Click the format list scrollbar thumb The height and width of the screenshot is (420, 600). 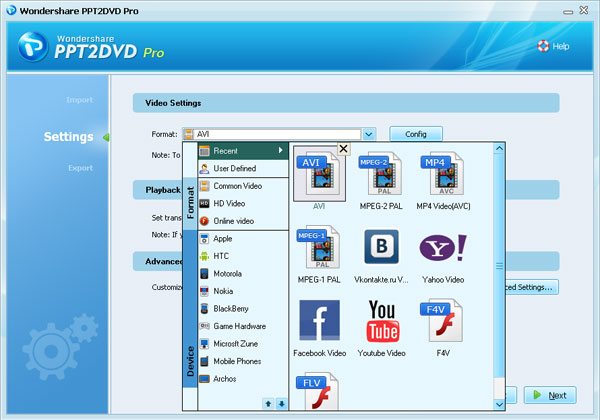click(x=499, y=266)
